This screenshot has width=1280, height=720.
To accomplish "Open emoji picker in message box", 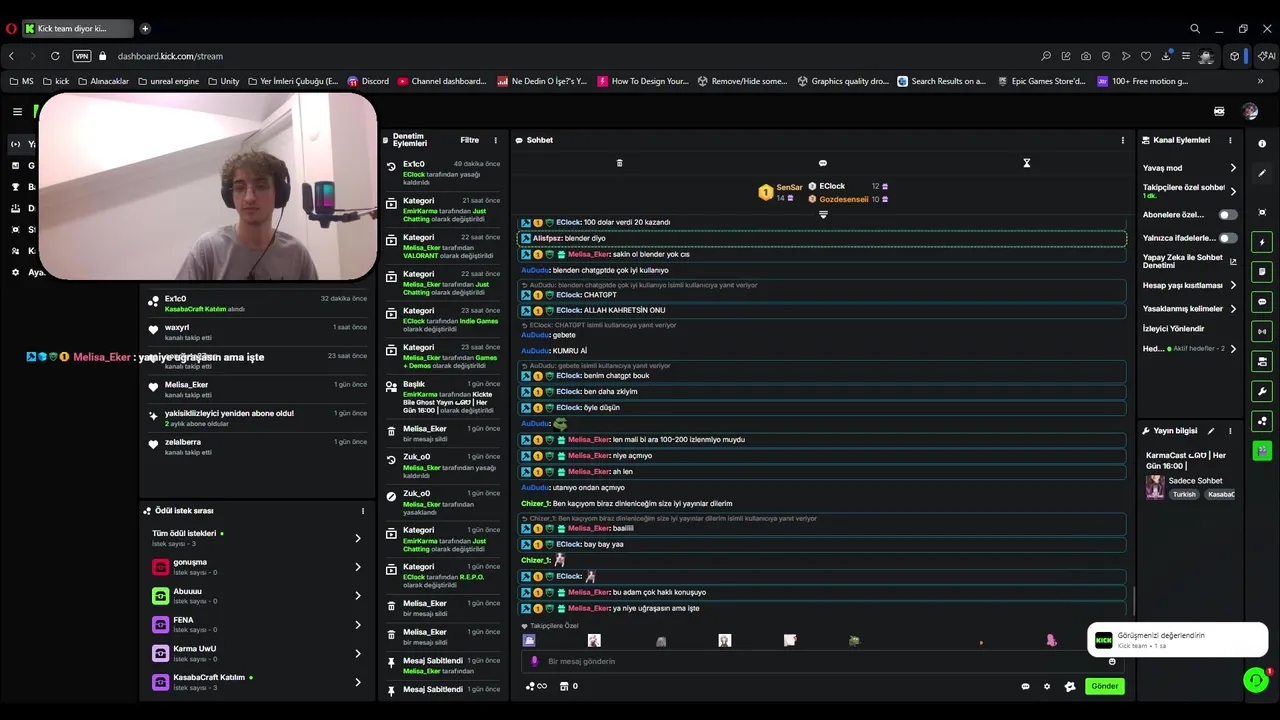I will tap(1112, 661).
